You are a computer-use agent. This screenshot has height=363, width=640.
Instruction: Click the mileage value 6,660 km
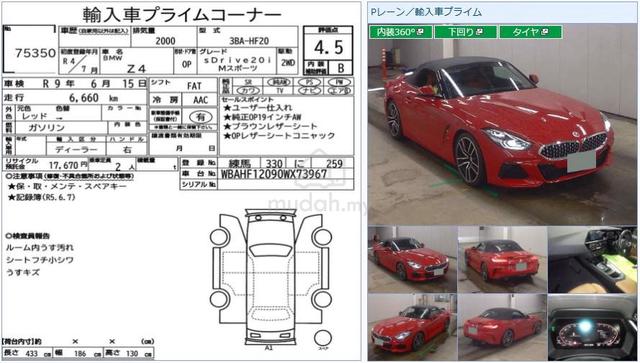point(93,98)
